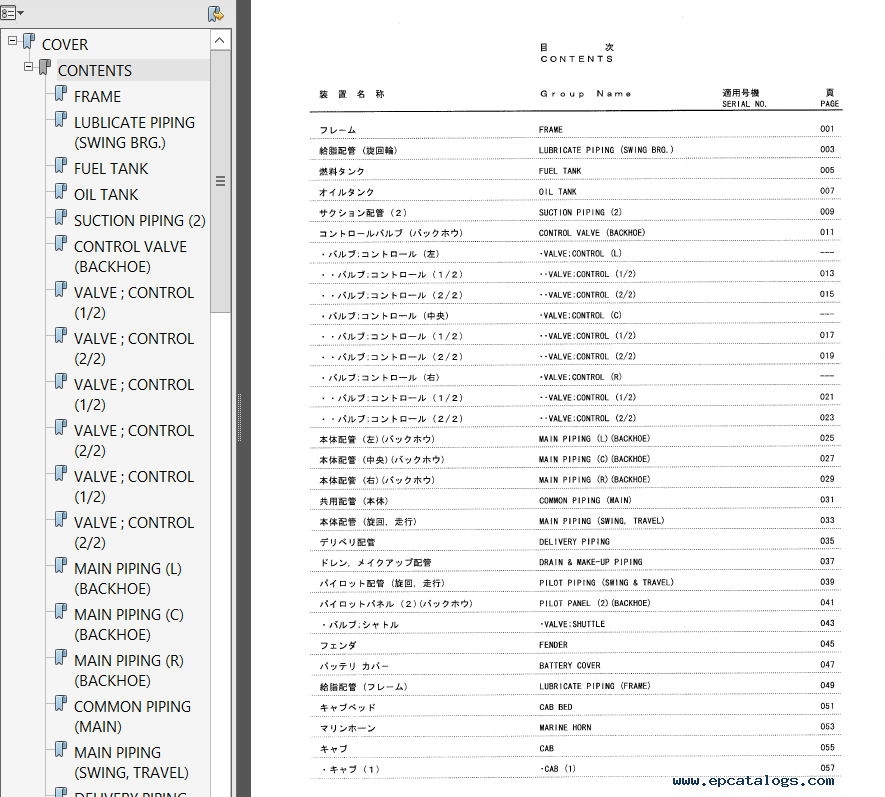Collapse the CONTENTS bookmark node
Screen dimensions: 885x797
[x=28, y=67]
